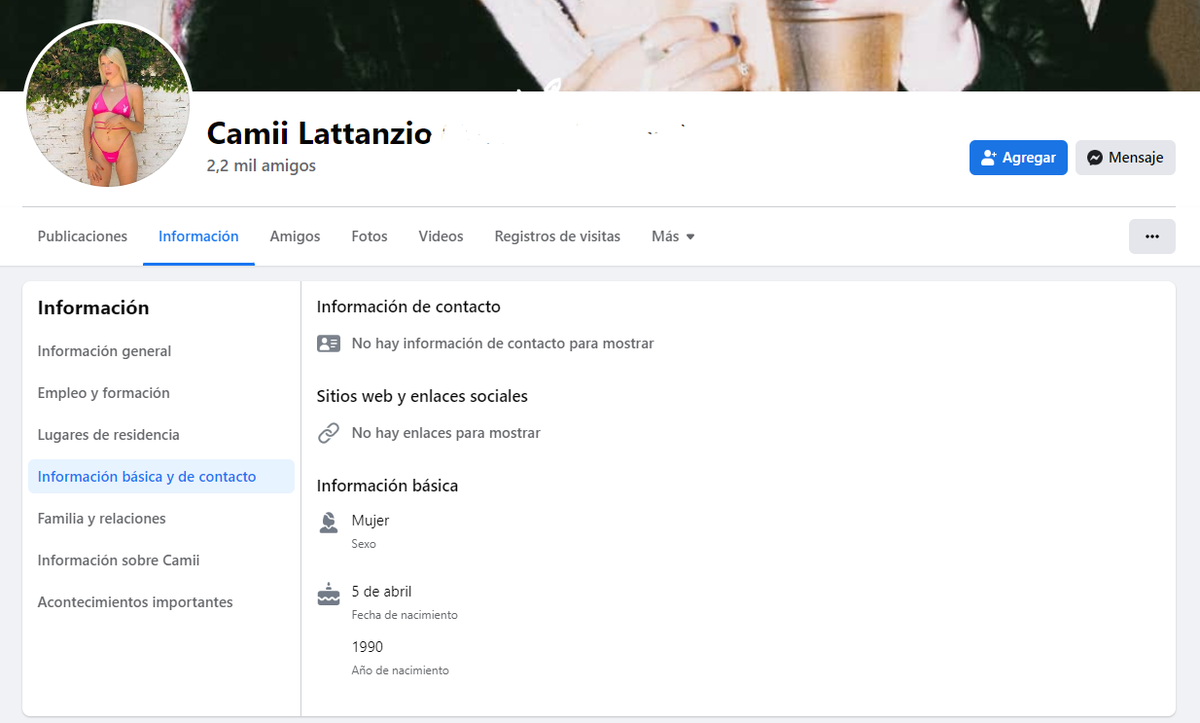This screenshot has height=723, width=1200.
Task: Select Acontecimientos importantes in sidebar
Action: (135, 603)
